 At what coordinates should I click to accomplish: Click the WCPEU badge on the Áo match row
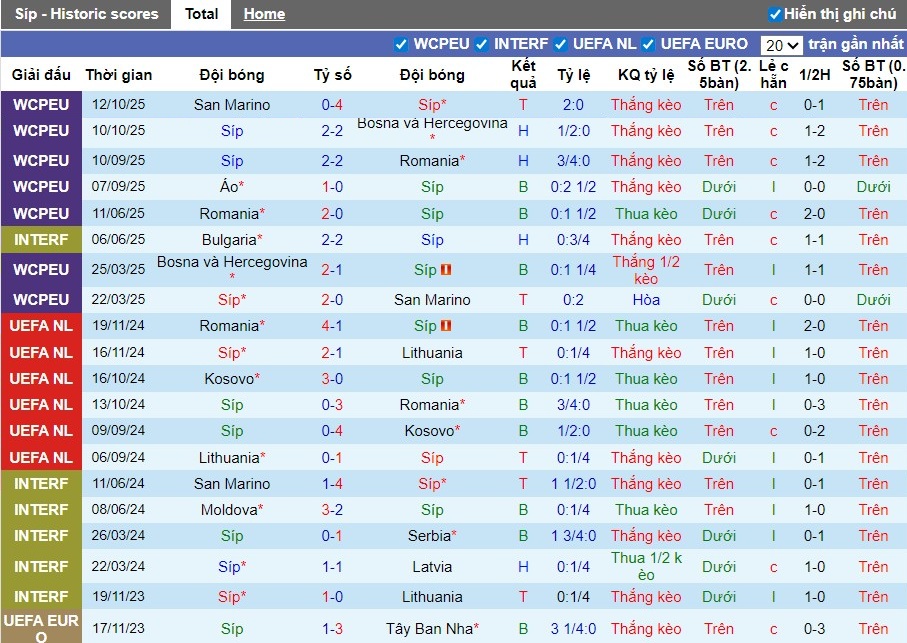41,186
